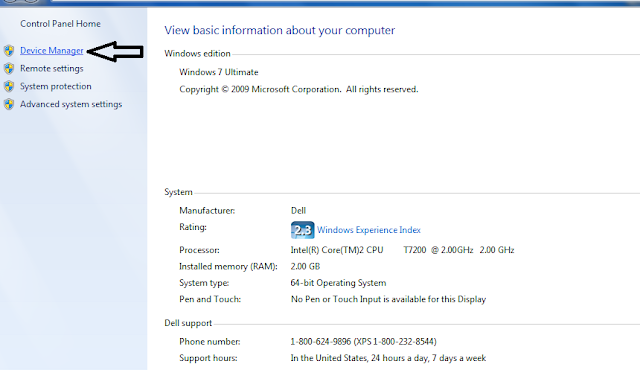This screenshot has width=640, height=370.
Task: Click the Rating label
Action: 193,227
